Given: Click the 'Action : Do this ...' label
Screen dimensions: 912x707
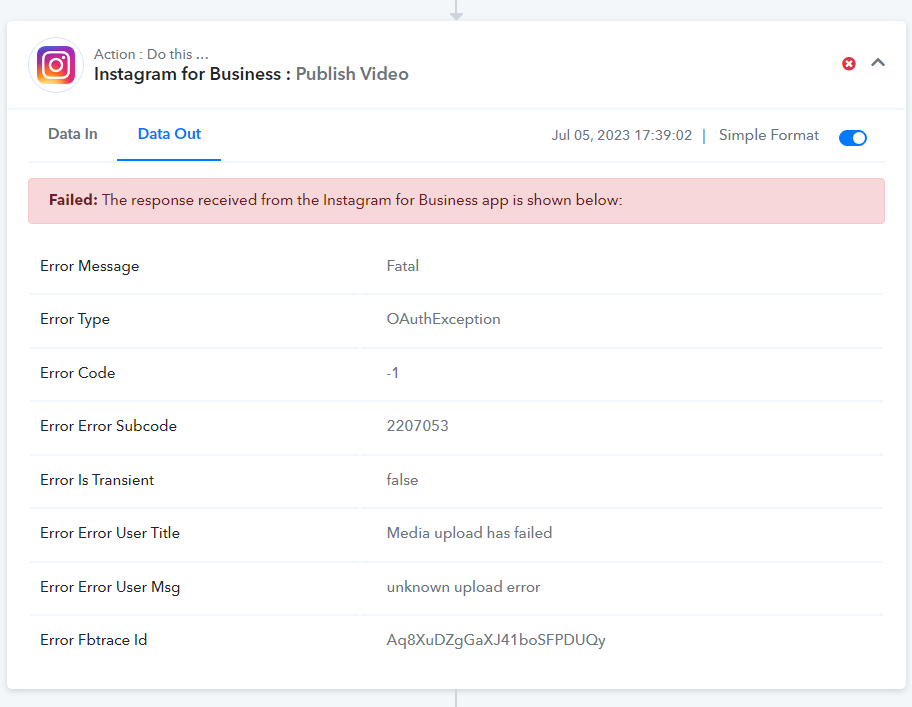Looking at the screenshot, I should click(x=151, y=54).
